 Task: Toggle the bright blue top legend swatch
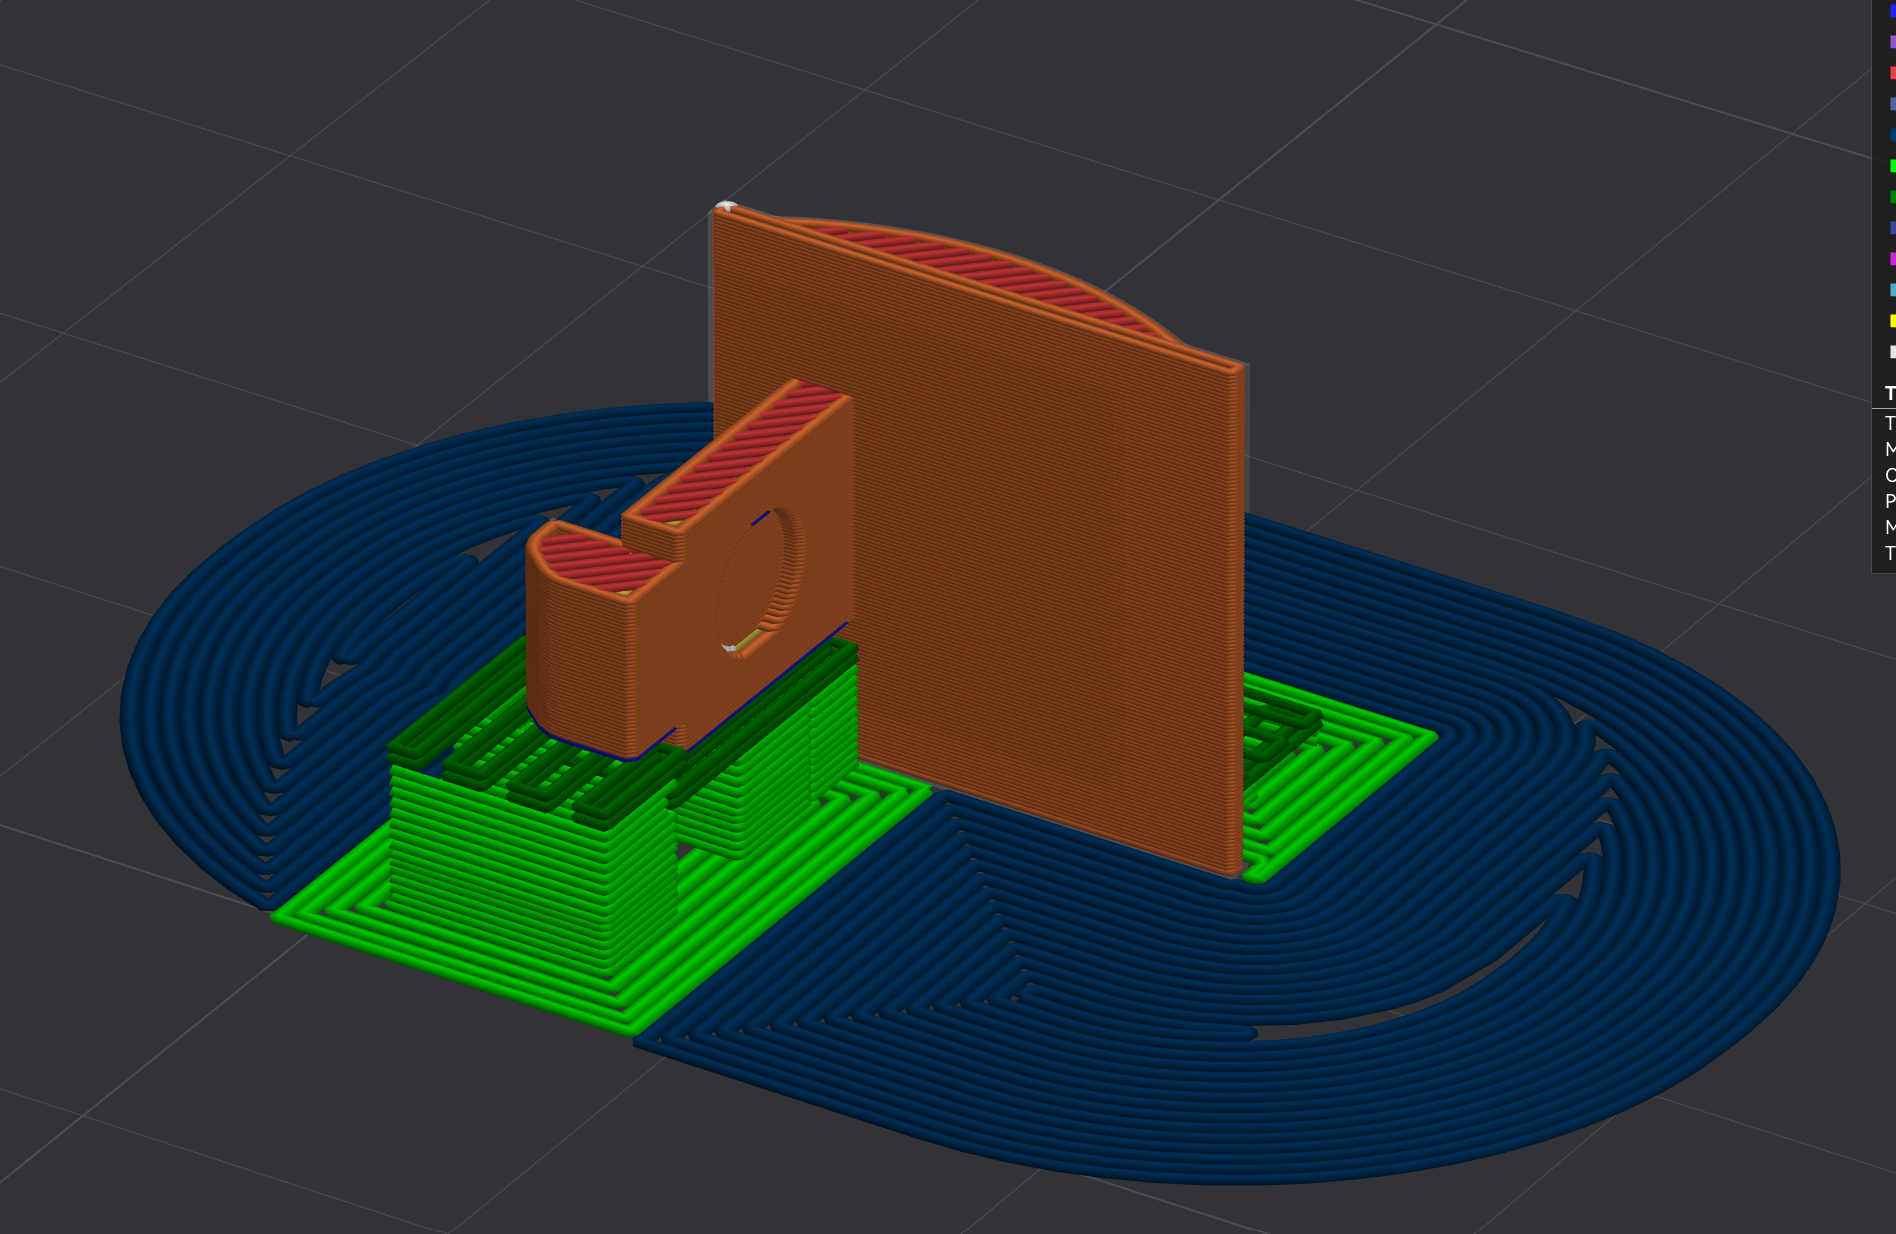pyautogui.click(x=1892, y=11)
